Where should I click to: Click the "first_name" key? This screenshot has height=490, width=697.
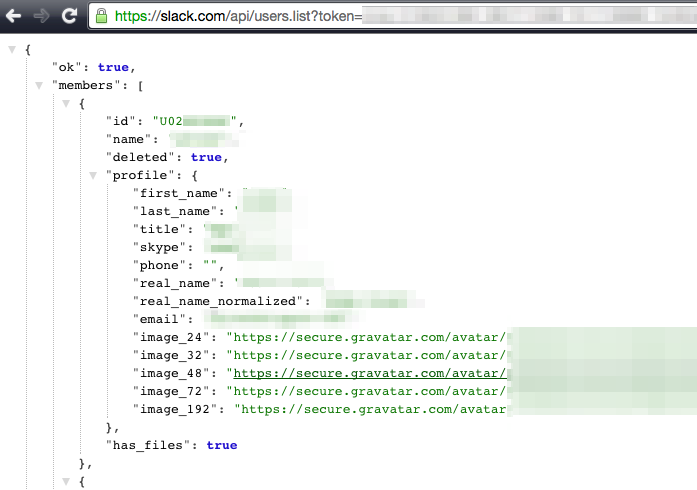click(179, 193)
